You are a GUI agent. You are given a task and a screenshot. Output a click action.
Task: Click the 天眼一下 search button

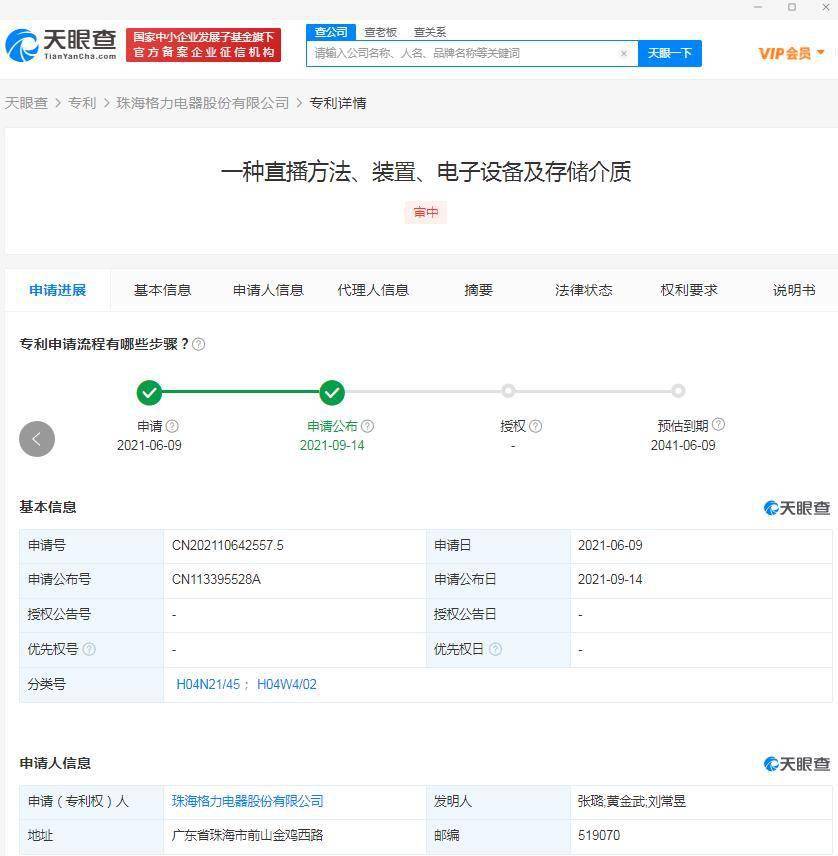670,54
